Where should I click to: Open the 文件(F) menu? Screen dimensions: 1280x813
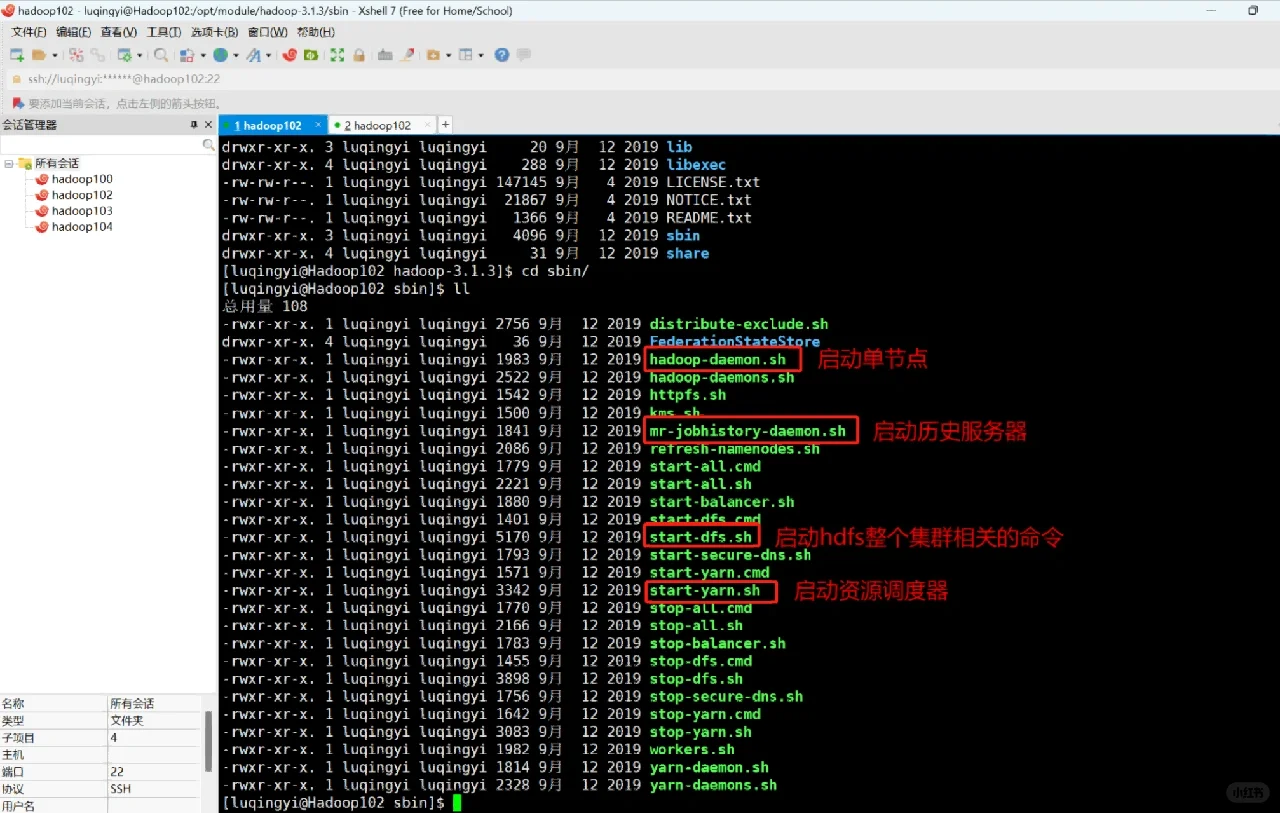click(x=29, y=32)
